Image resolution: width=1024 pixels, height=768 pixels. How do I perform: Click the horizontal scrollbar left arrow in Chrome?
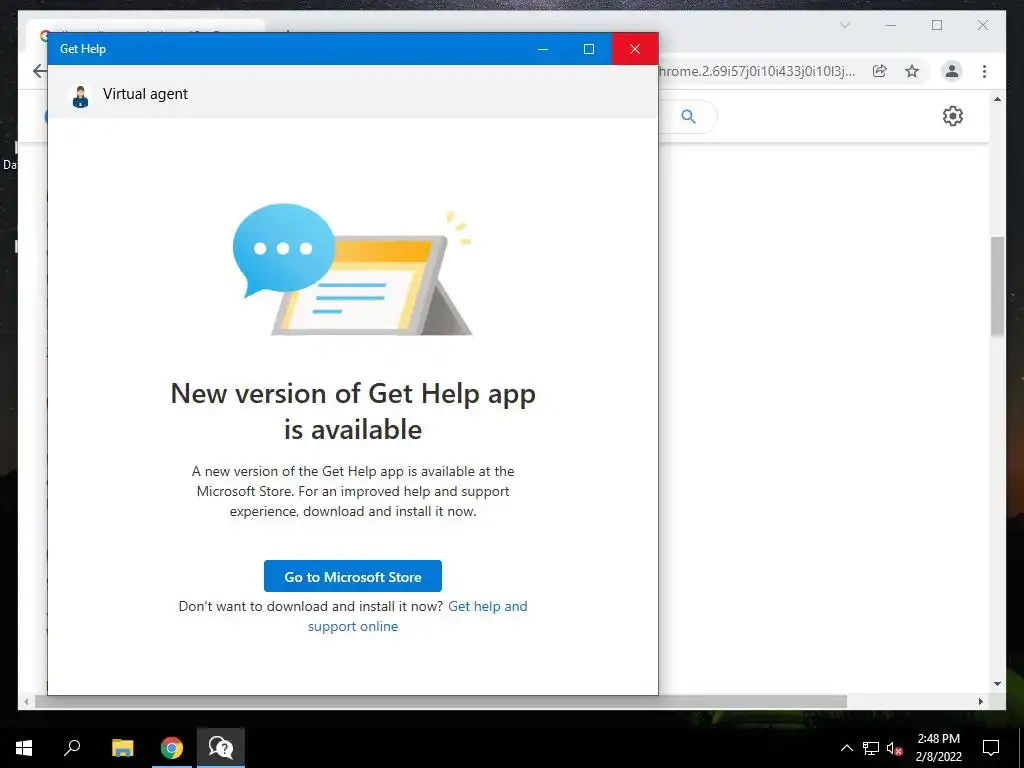pos(26,701)
